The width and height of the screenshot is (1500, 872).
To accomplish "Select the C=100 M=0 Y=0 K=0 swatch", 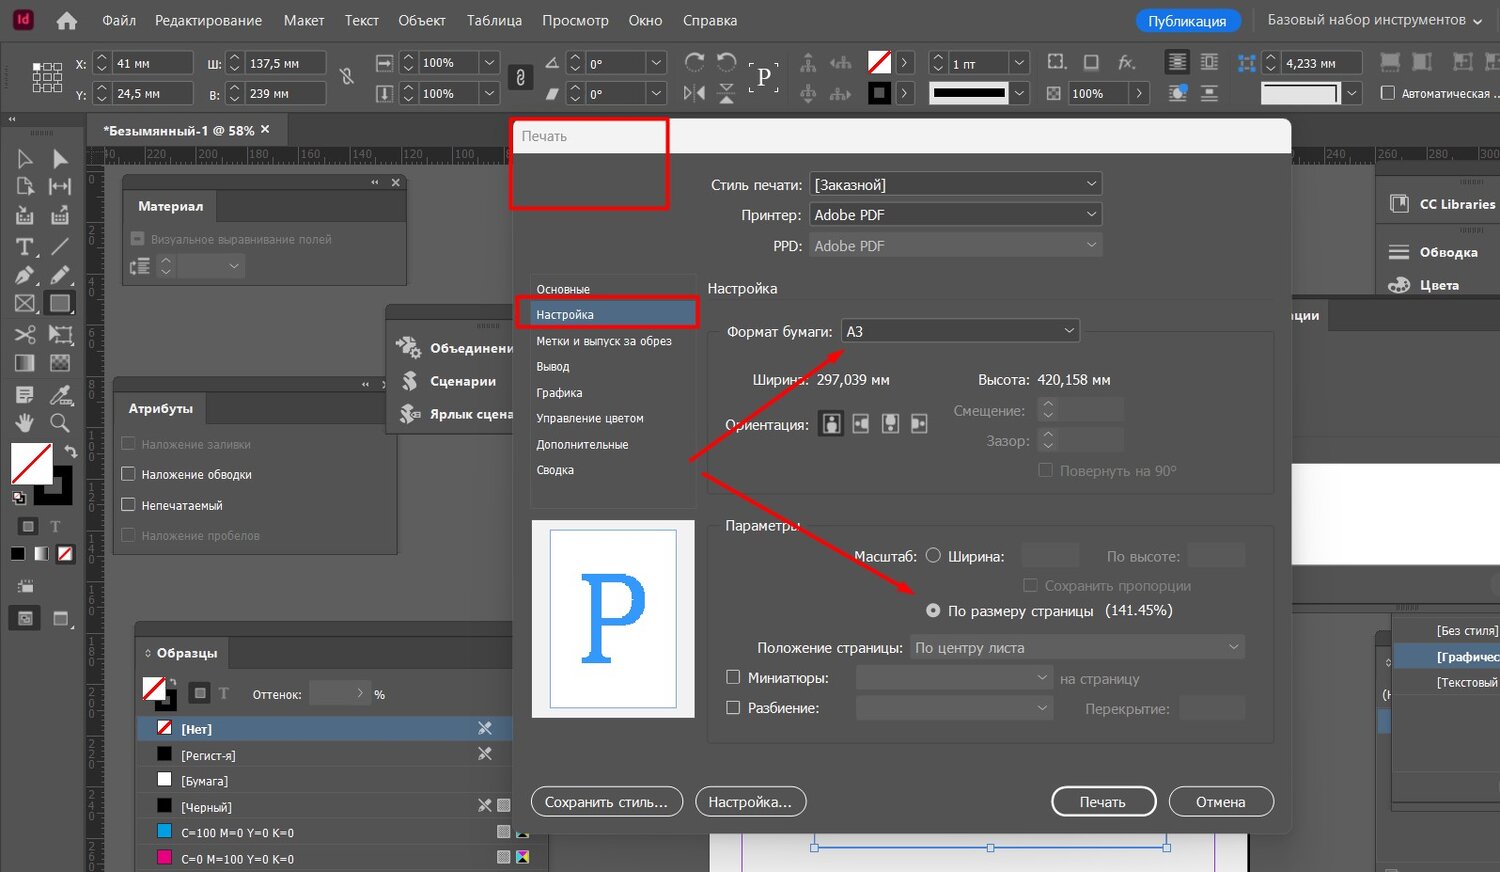I will click(x=237, y=832).
